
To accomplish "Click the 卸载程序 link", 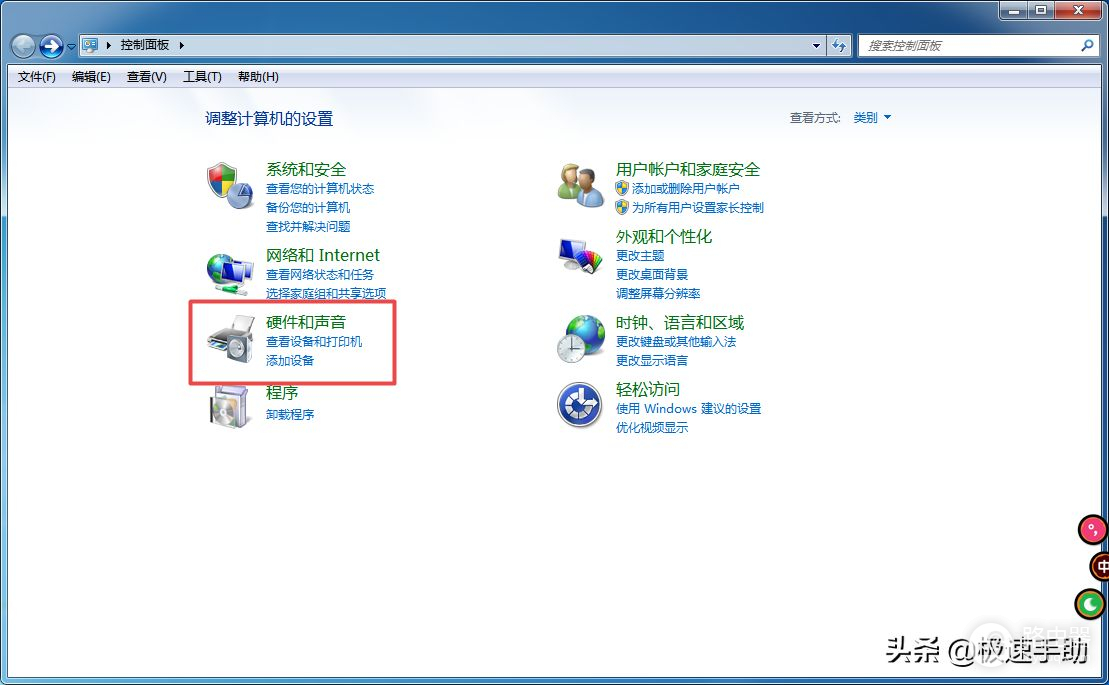I will pyautogui.click(x=289, y=414).
